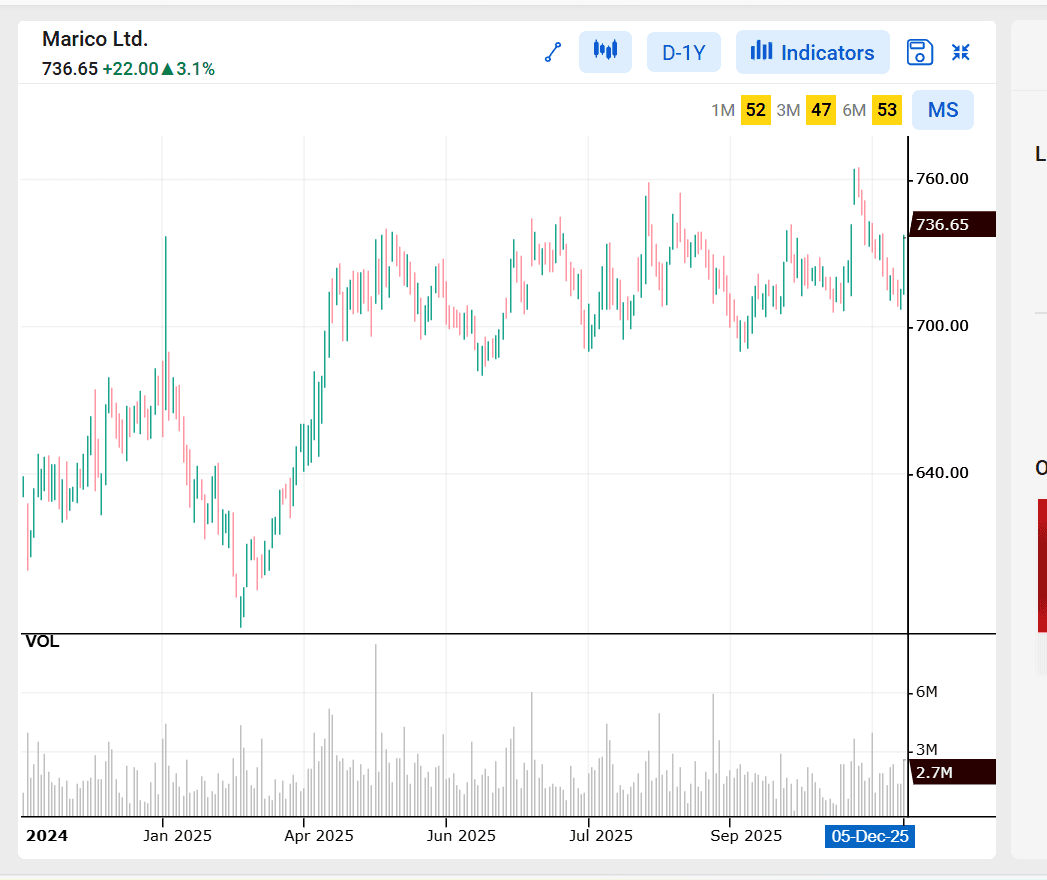Click the 2.7M volume axis marker
This screenshot has width=1047, height=880.
952,773
